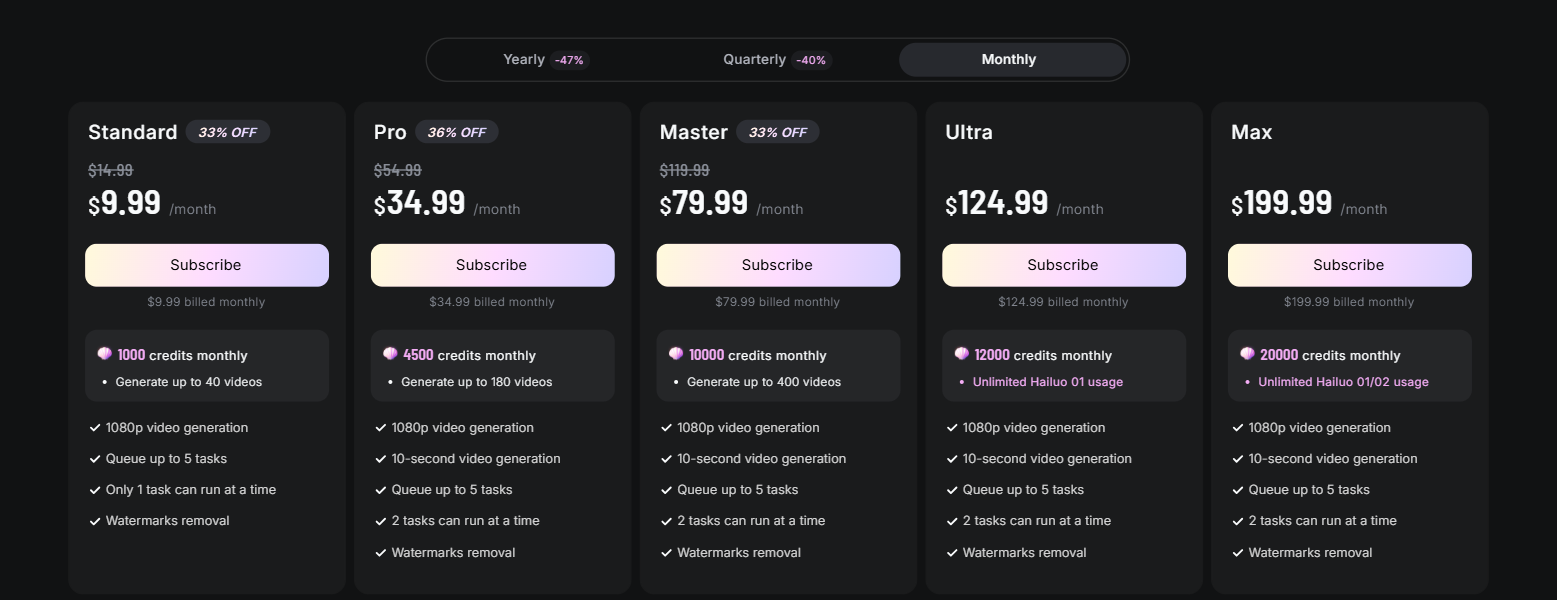Click the Master plan 33% OFF badge
1557x600 pixels.
pos(778,132)
